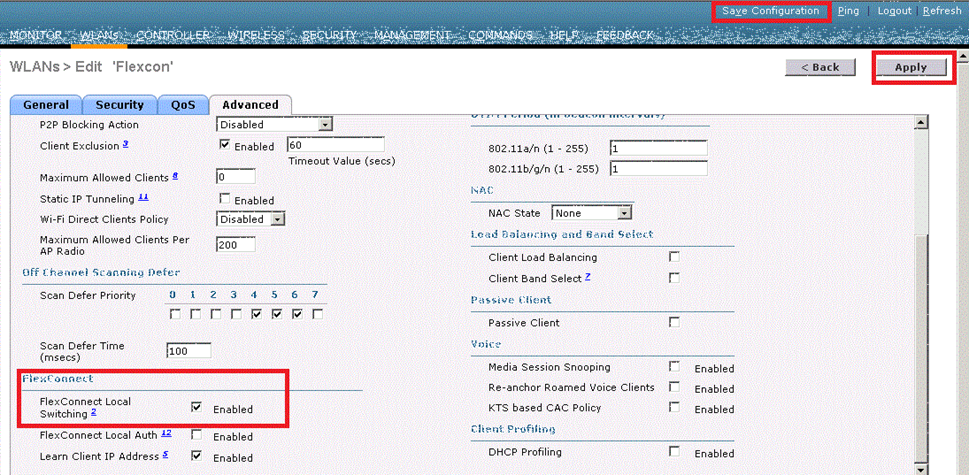Enable FlexConnect Local Auth checkbox
969x475 pixels.
(197, 435)
